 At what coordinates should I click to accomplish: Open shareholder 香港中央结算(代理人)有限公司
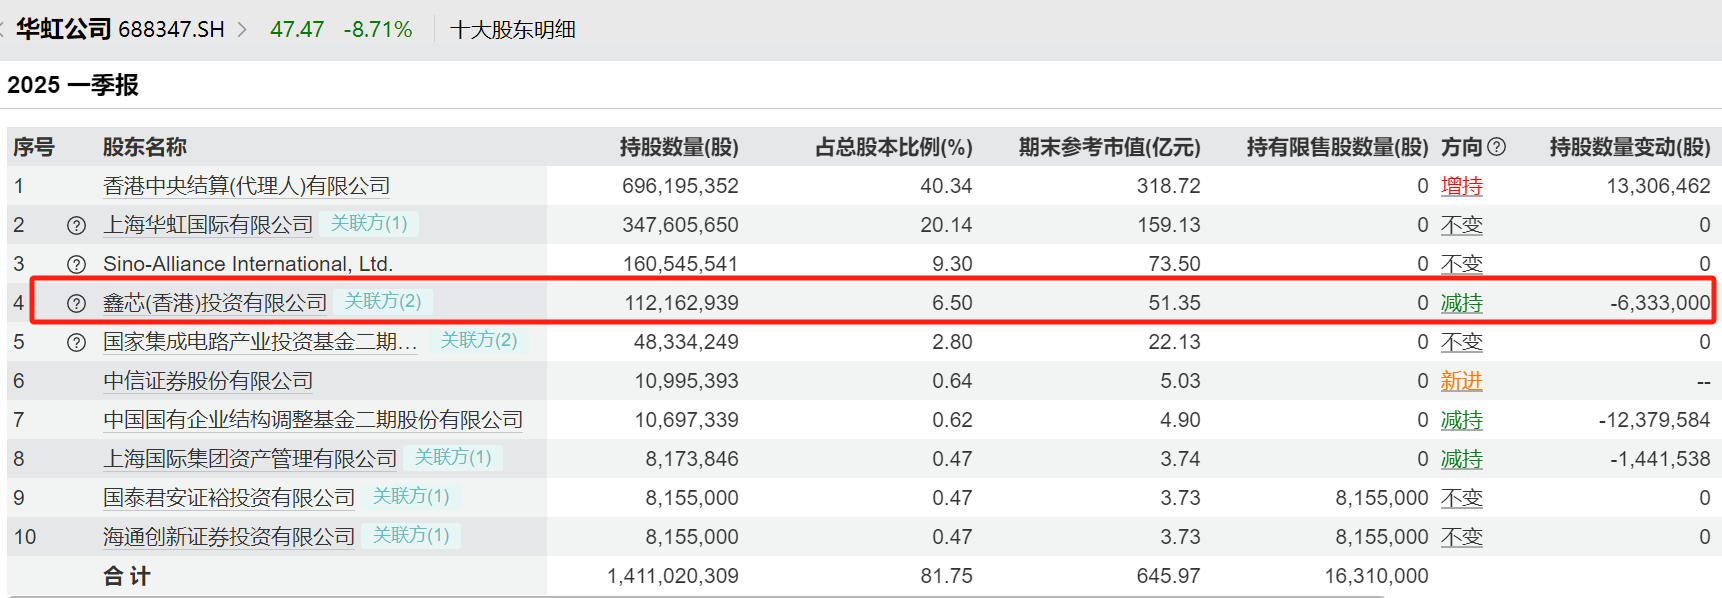[x=246, y=186]
